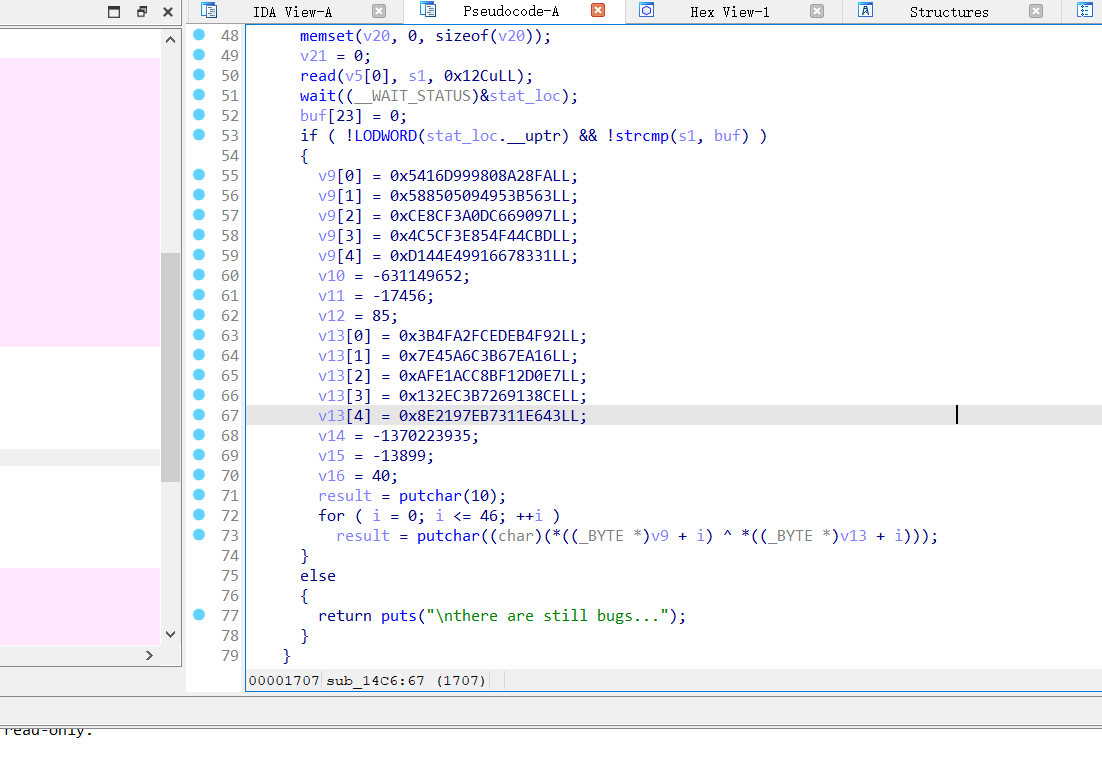Close the IDA View-A tab
Screen dimensions: 1102x760
(x=379, y=11)
